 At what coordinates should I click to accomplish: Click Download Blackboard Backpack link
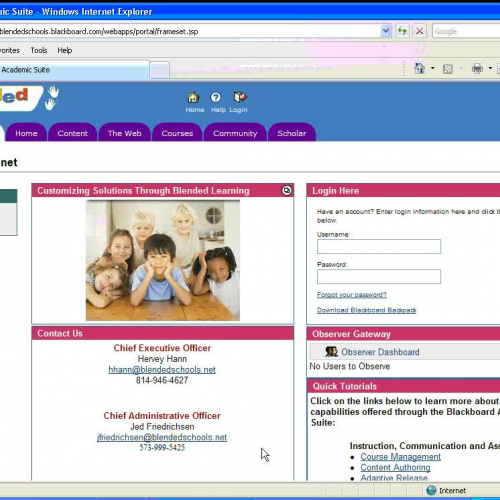point(366,310)
